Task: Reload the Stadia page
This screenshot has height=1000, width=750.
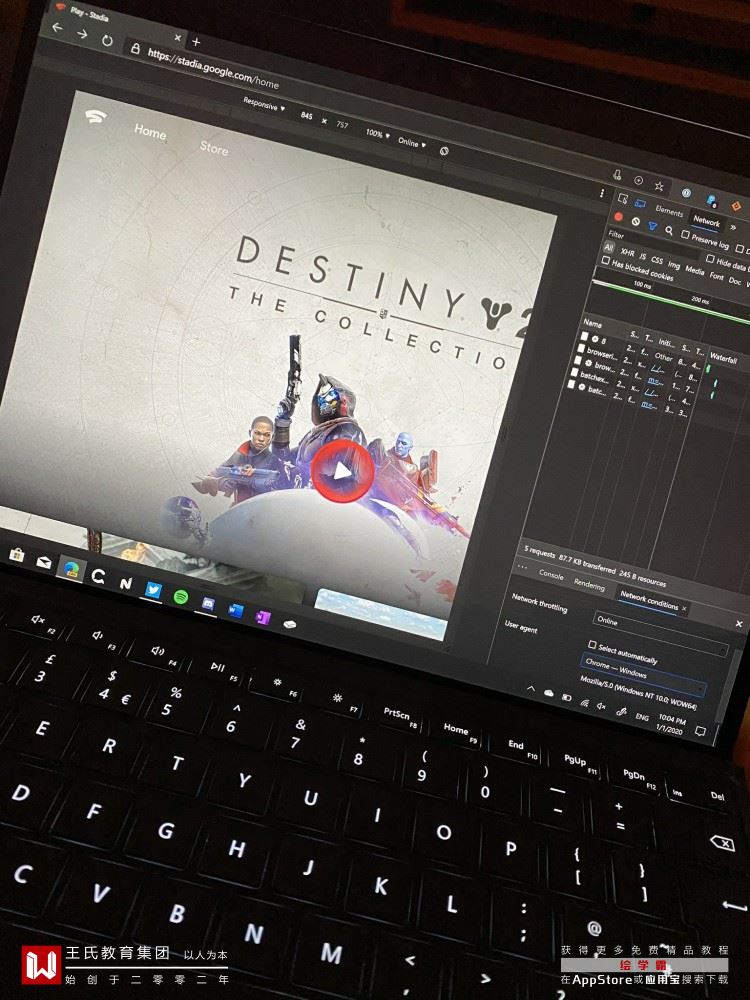Action: point(107,41)
